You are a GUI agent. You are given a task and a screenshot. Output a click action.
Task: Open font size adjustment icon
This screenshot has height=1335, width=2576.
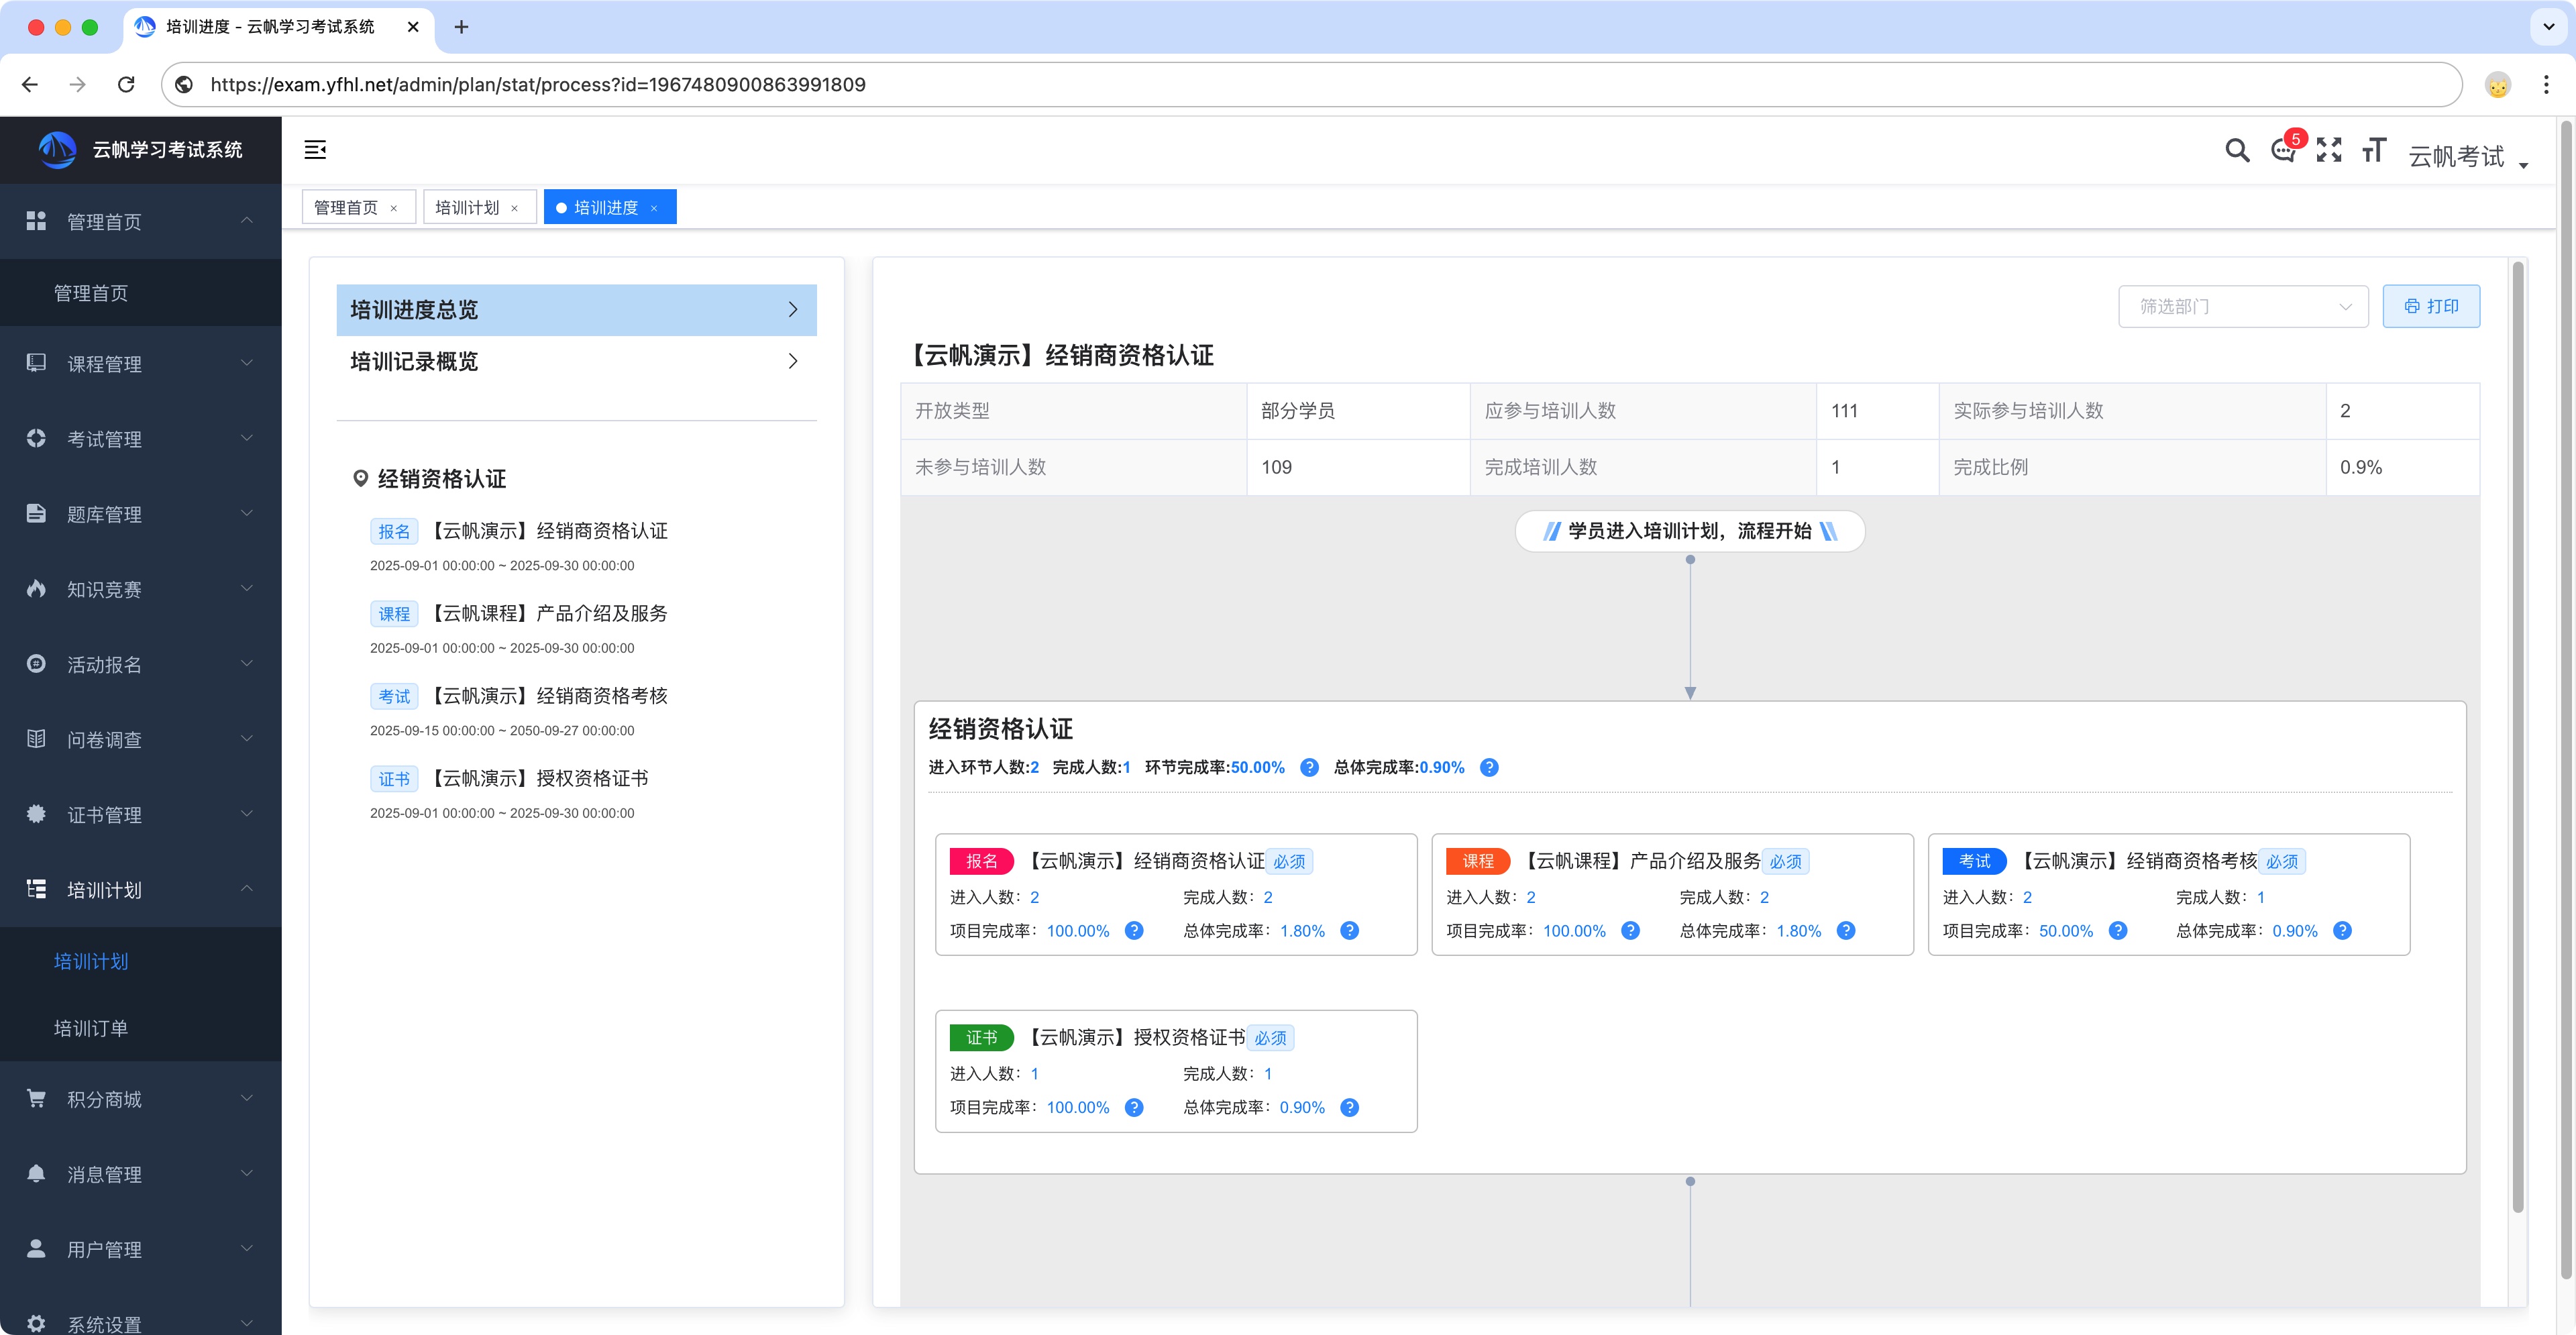click(2374, 150)
